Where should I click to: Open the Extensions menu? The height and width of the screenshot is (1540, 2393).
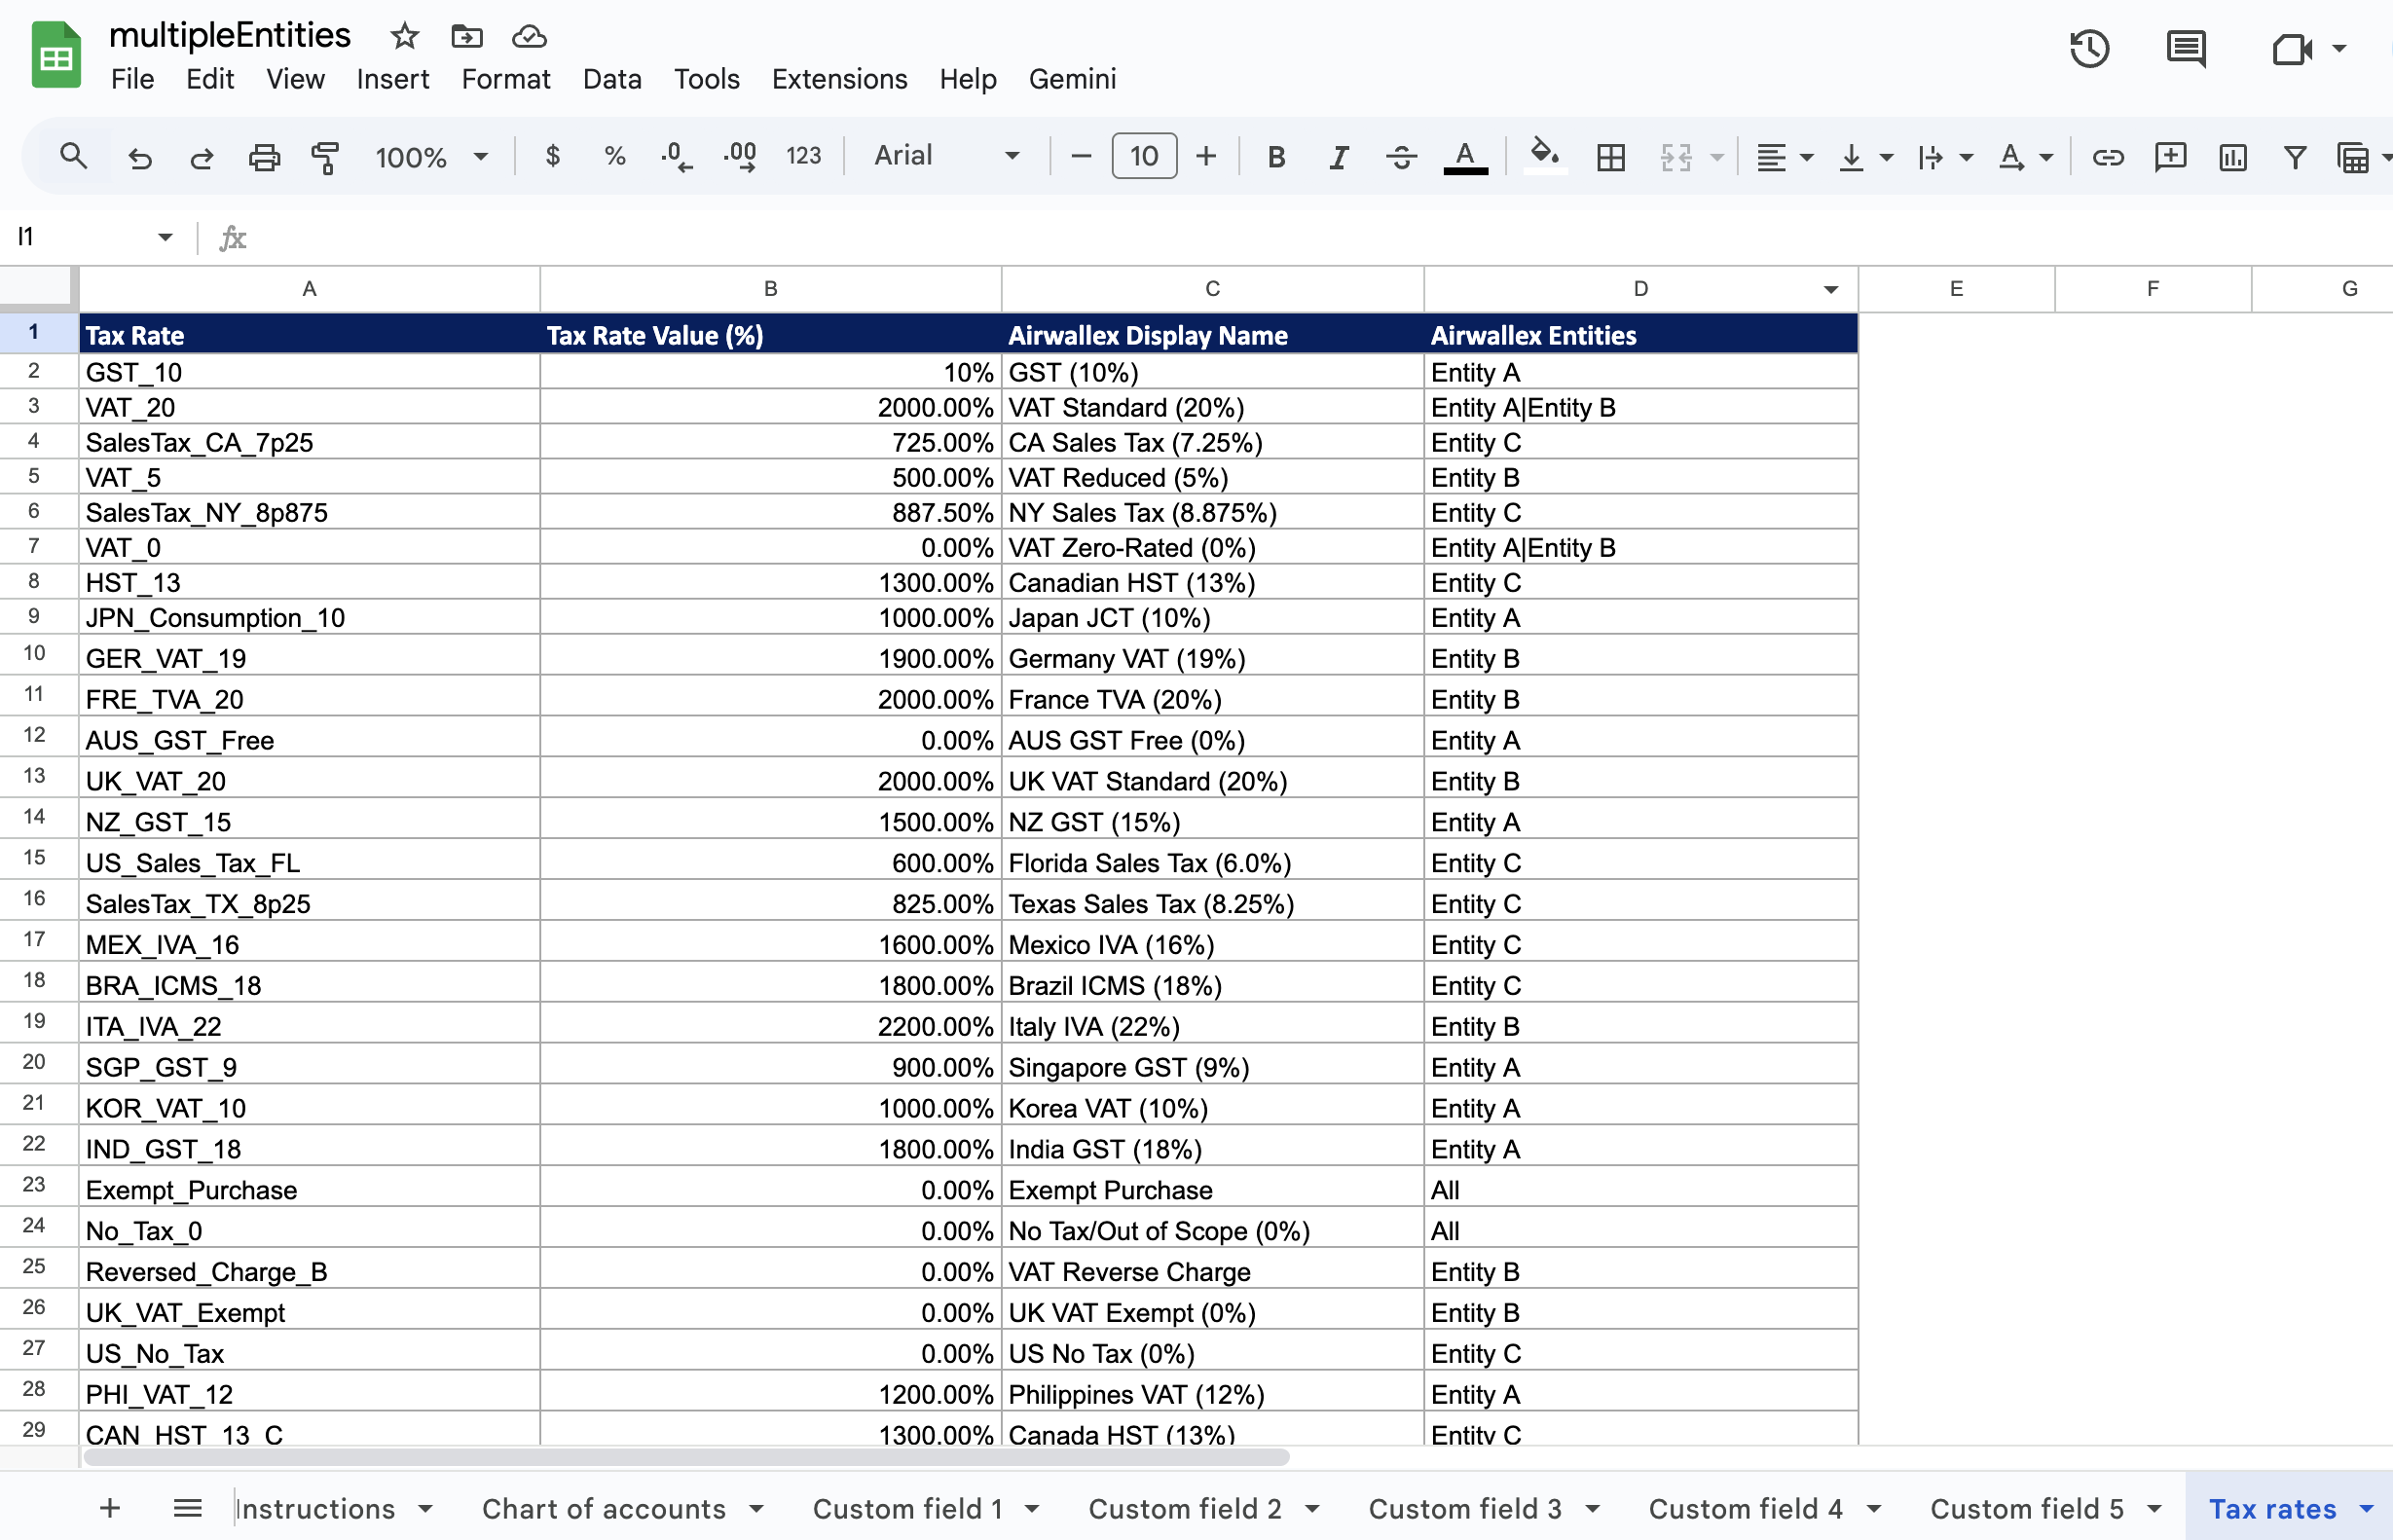pos(839,79)
